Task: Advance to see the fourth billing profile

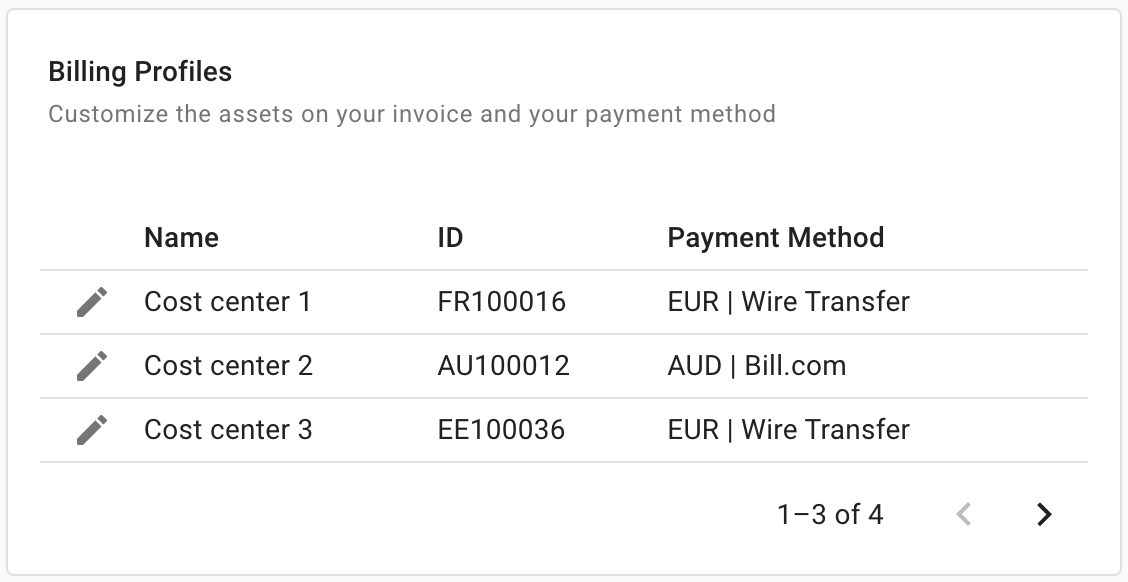Action: pos(1044,514)
